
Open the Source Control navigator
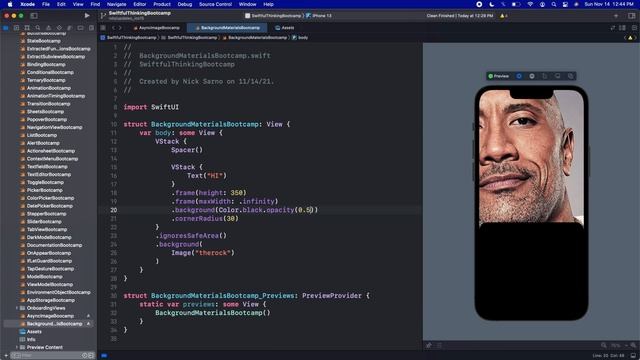pyautogui.click(x=16, y=28)
